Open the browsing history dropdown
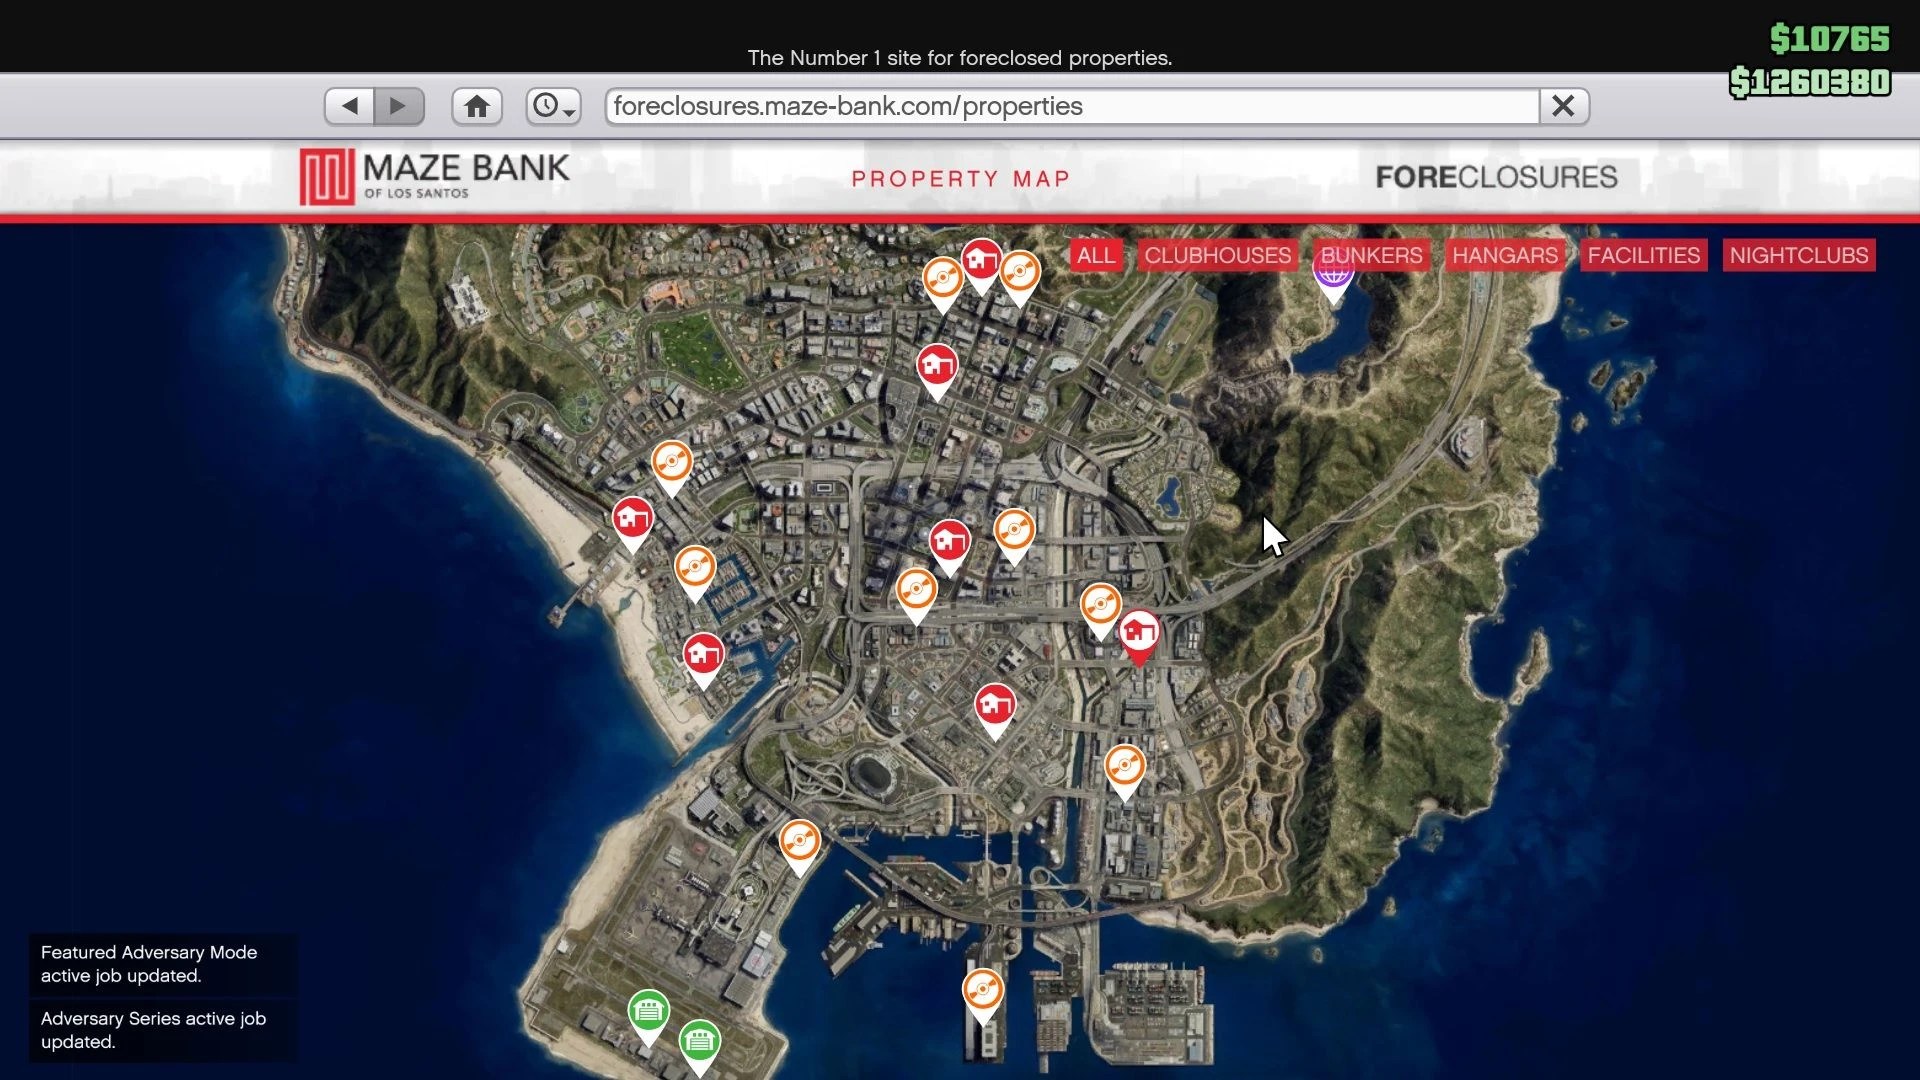The height and width of the screenshot is (1080, 1920). click(553, 106)
